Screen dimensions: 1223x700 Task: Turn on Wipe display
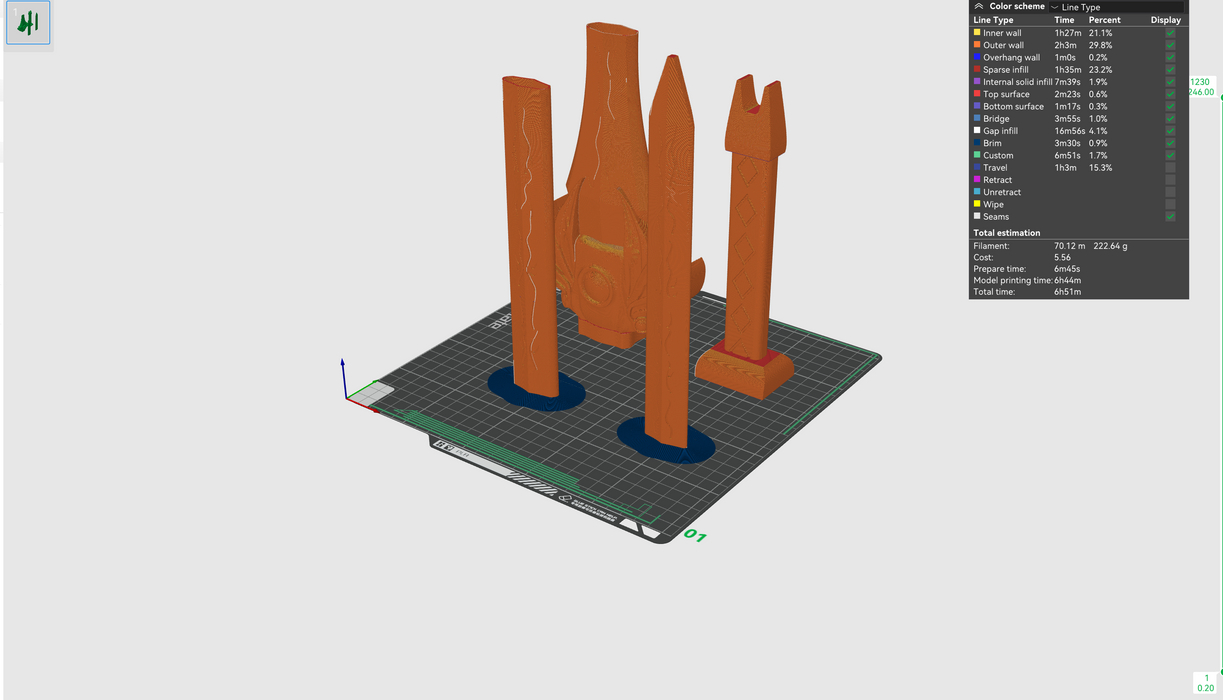1170,204
